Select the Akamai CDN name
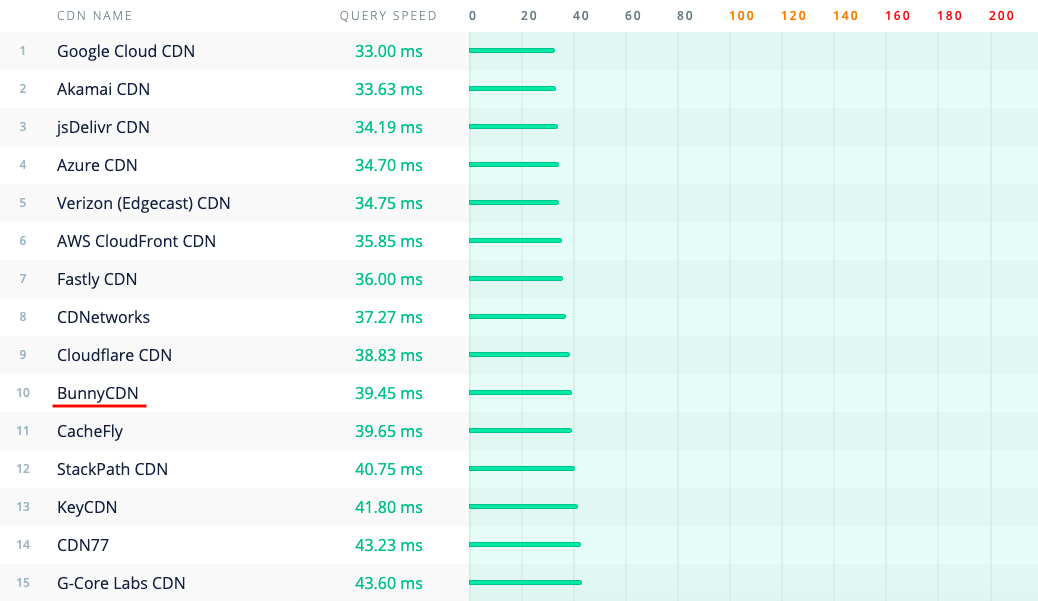 (103, 89)
